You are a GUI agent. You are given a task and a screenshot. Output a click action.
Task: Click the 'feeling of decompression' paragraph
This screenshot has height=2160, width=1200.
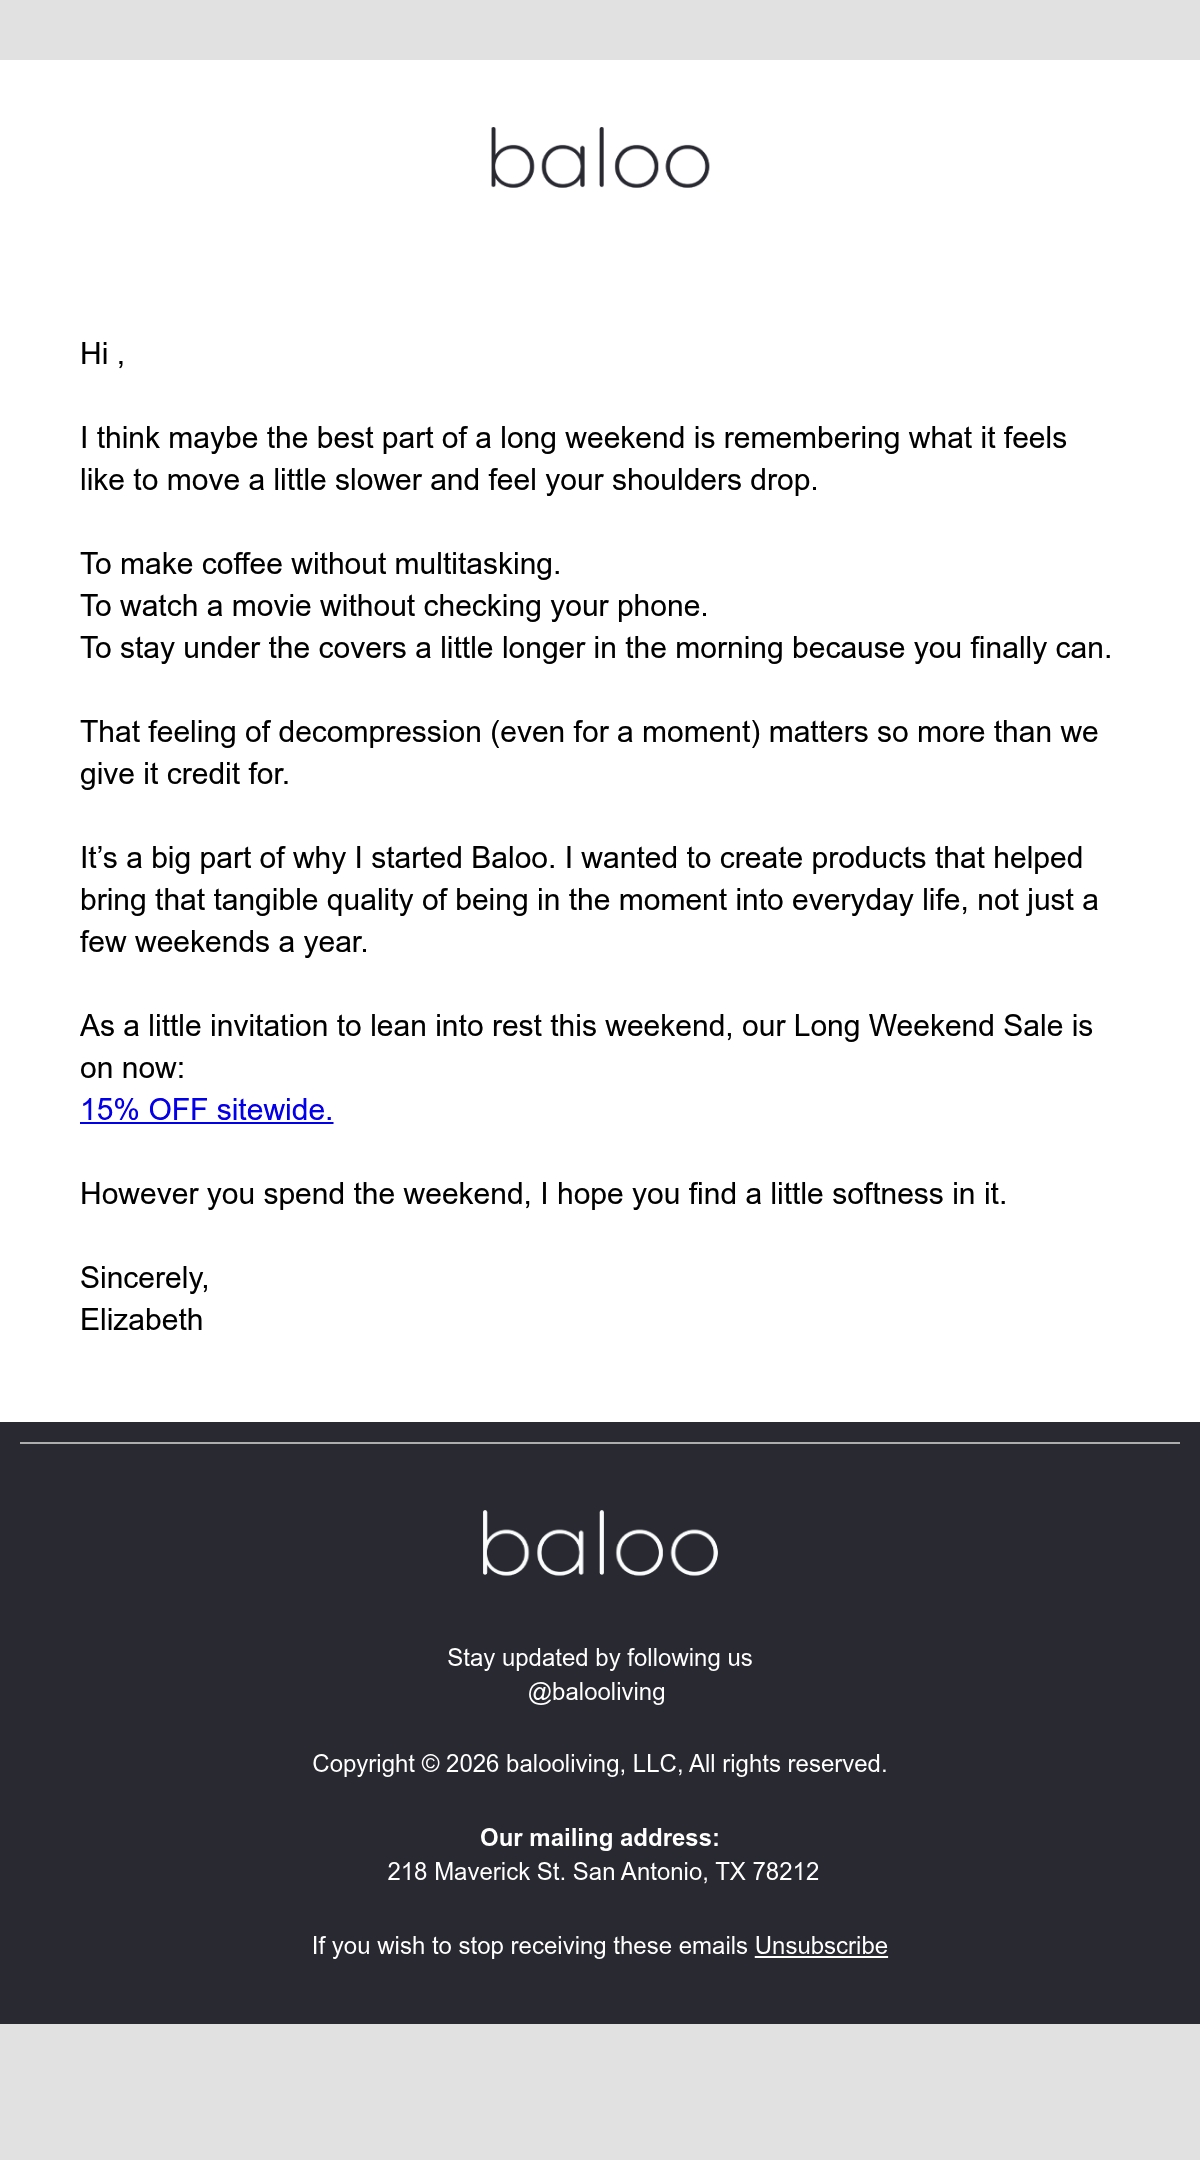589,753
